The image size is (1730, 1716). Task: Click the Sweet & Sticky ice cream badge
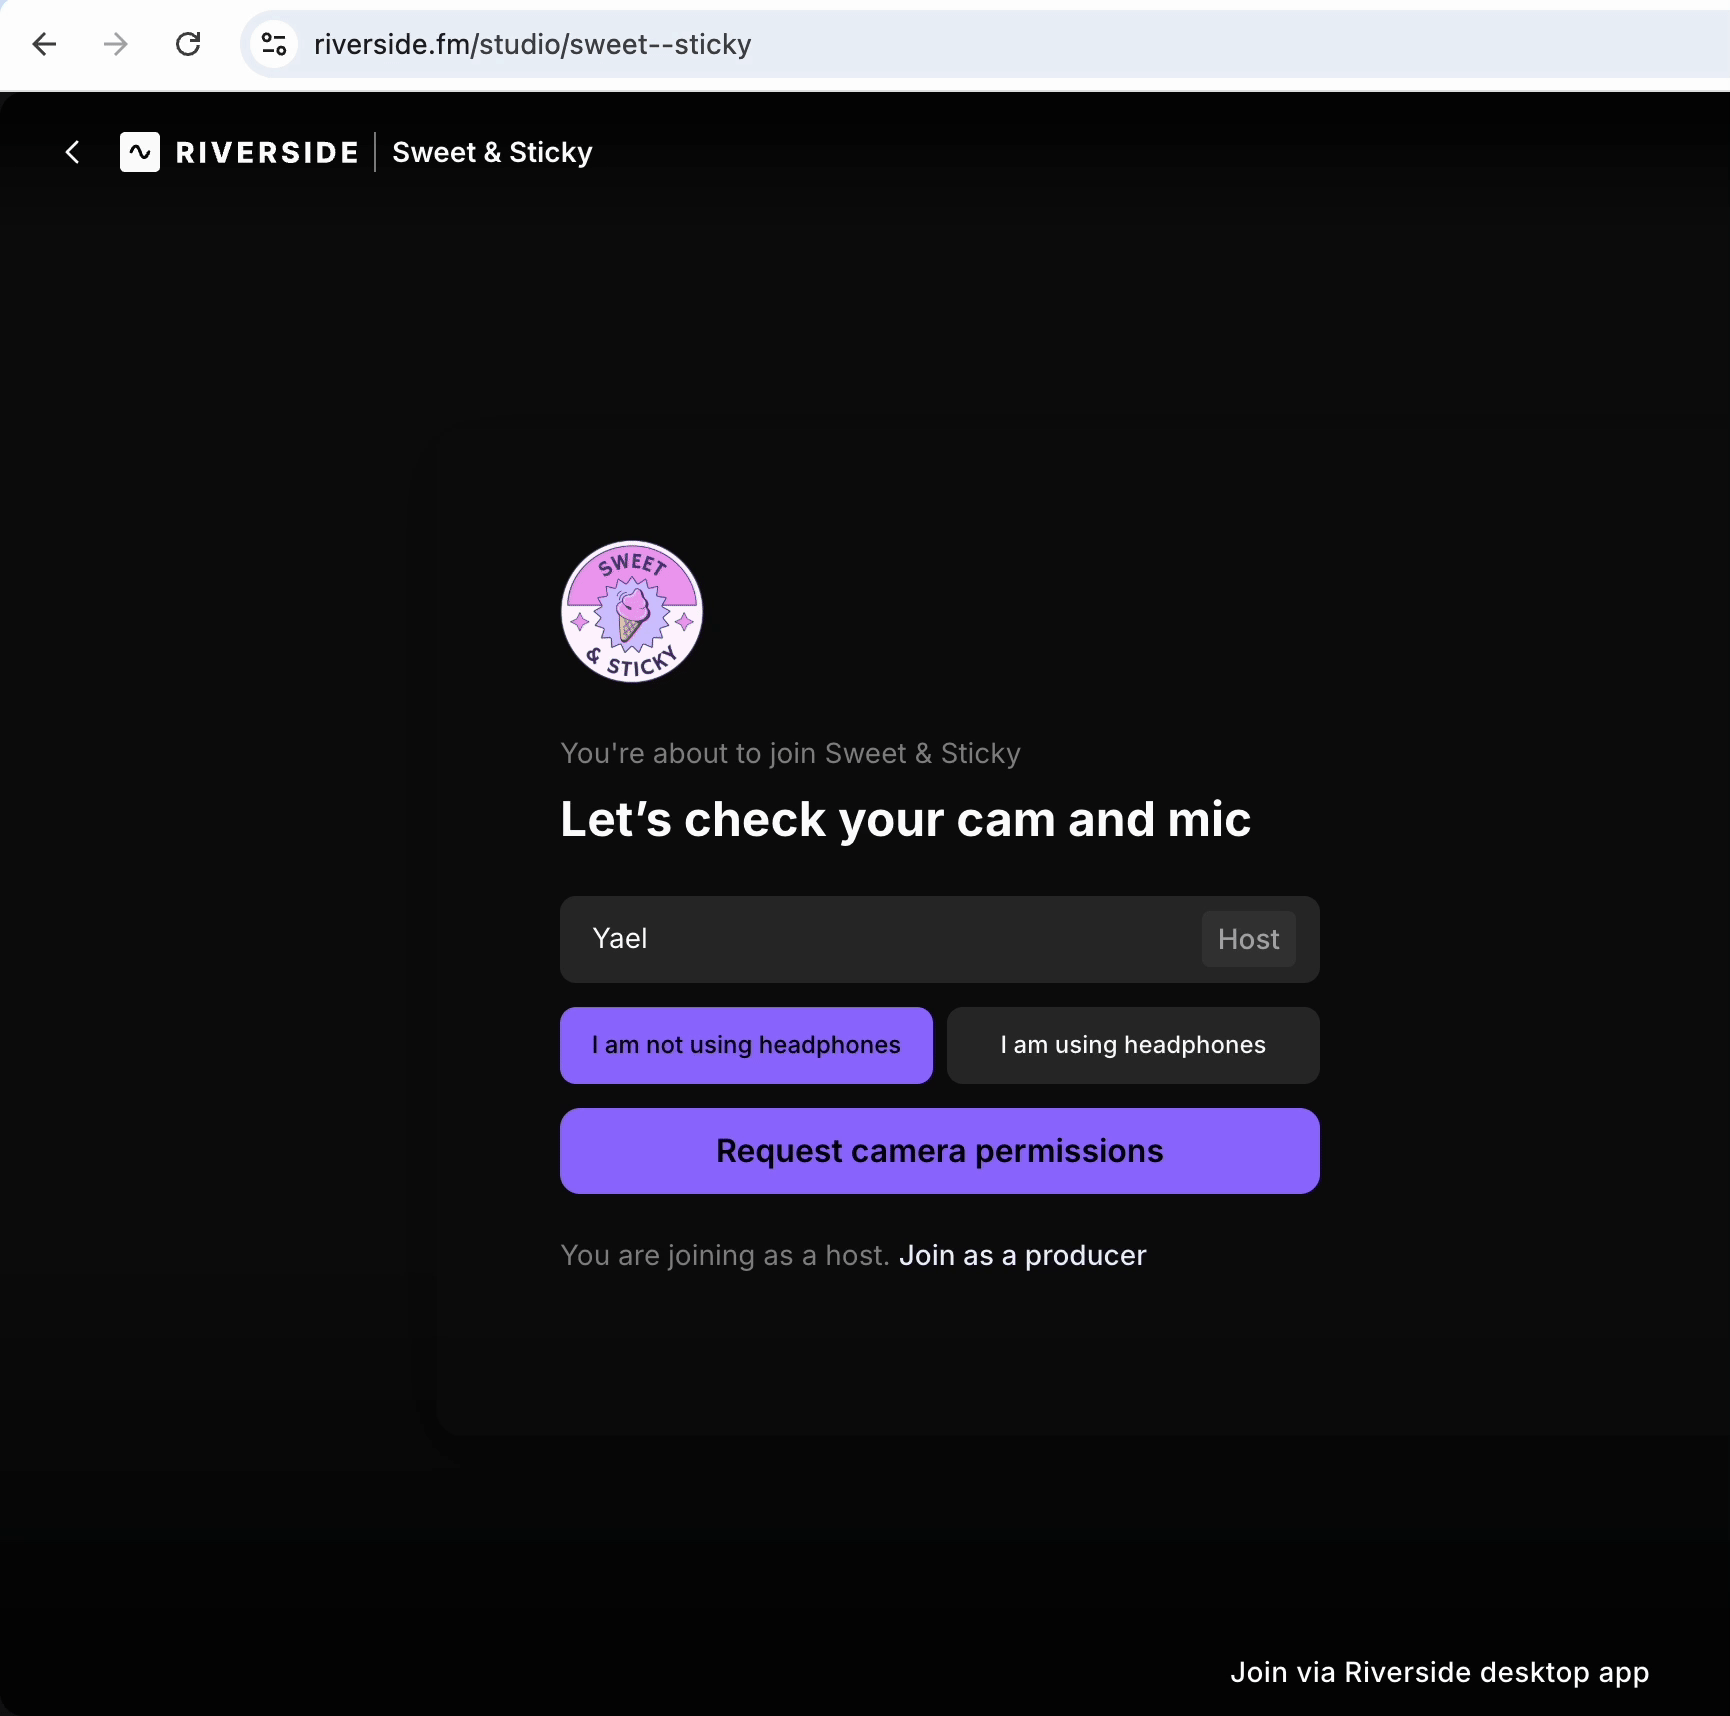pyautogui.click(x=632, y=612)
